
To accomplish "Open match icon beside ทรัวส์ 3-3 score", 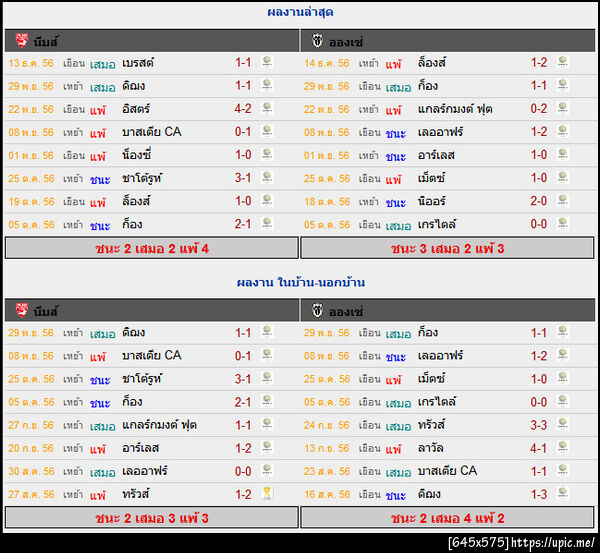I will pos(562,425).
